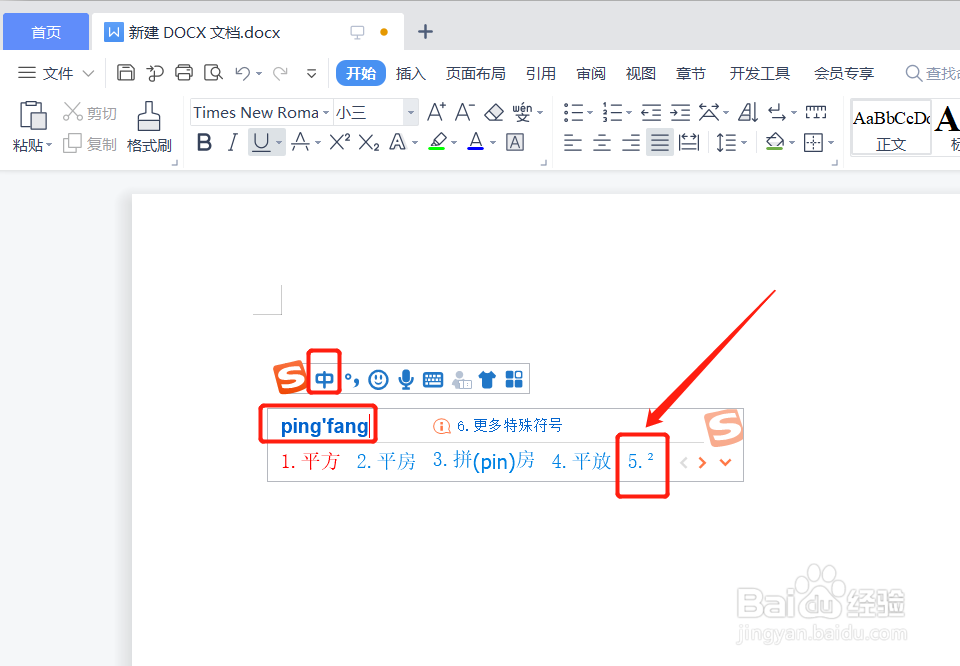Open Sogou toolbox grid icon

pyautogui.click(x=514, y=380)
